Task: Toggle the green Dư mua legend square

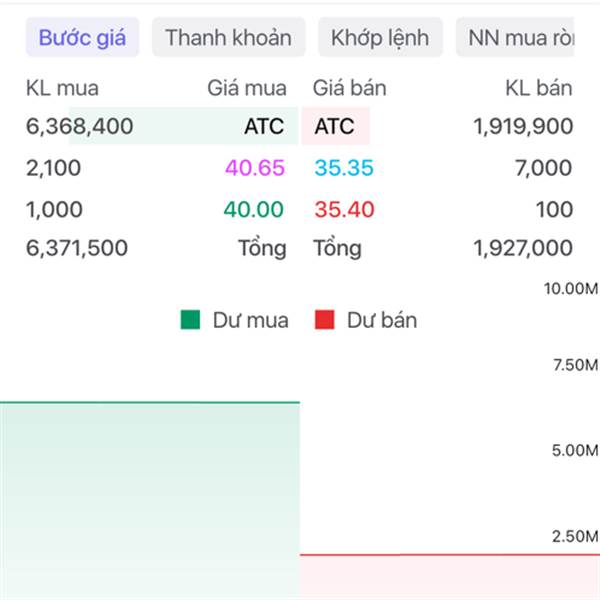Action: click(190, 320)
